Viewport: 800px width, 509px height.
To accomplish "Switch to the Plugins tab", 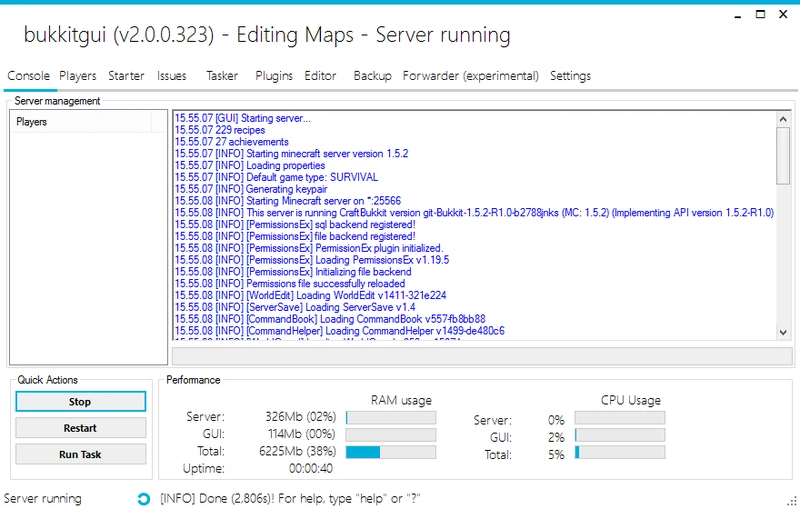I will tap(274, 76).
